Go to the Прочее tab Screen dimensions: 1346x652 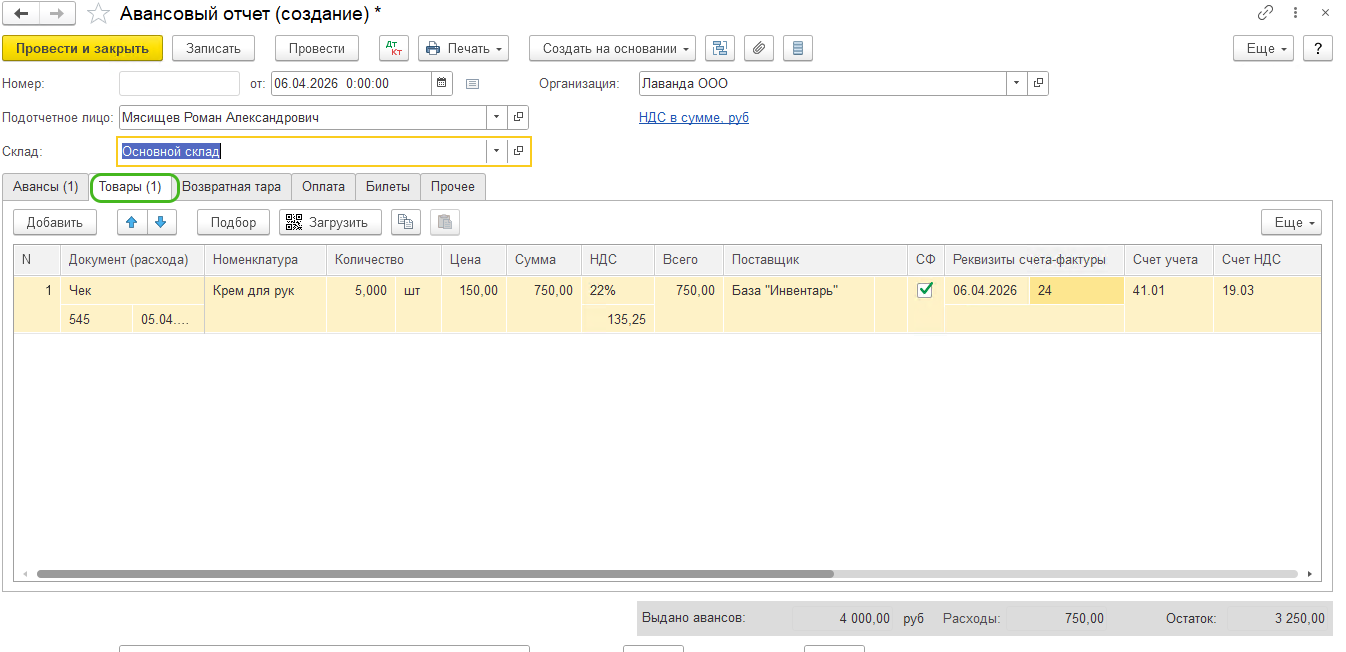click(x=453, y=187)
